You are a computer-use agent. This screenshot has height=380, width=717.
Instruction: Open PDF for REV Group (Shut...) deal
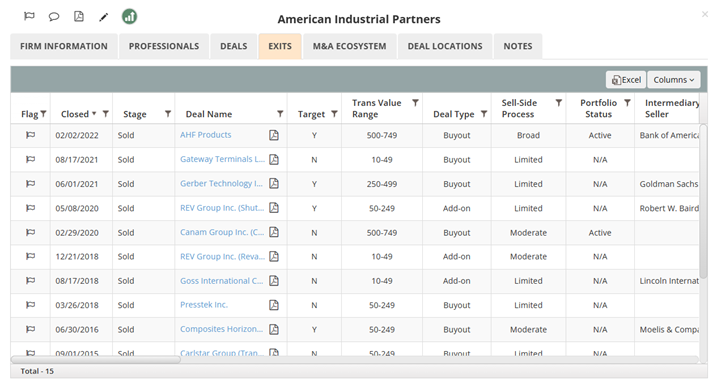coord(274,208)
